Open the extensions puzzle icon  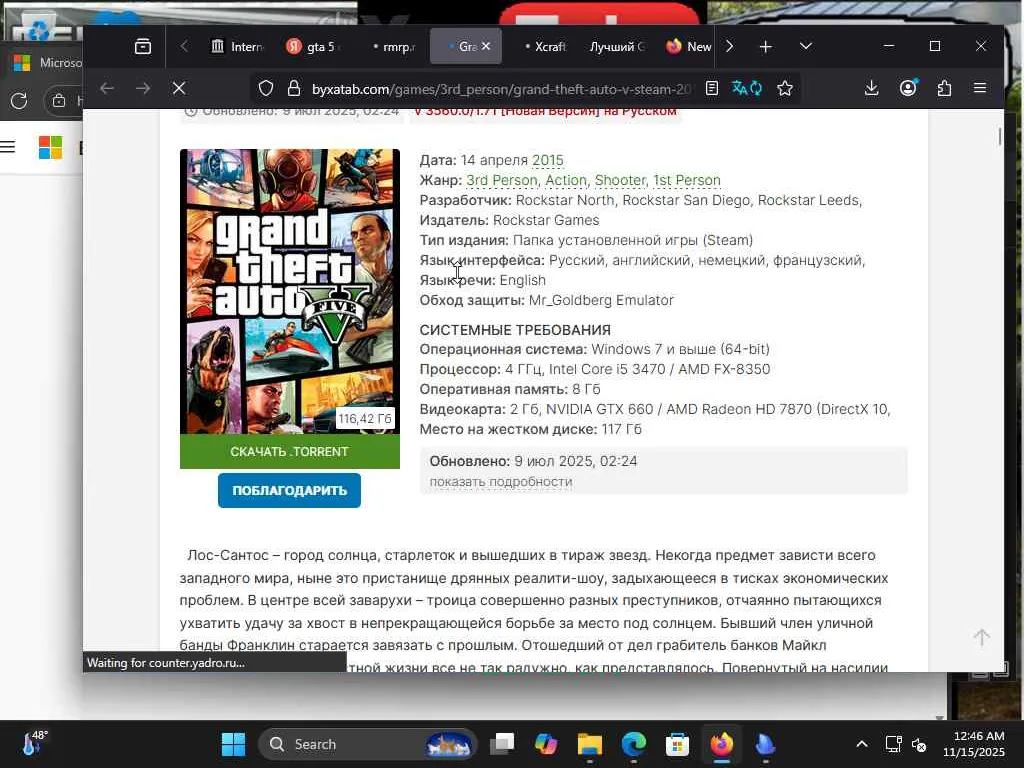944,88
